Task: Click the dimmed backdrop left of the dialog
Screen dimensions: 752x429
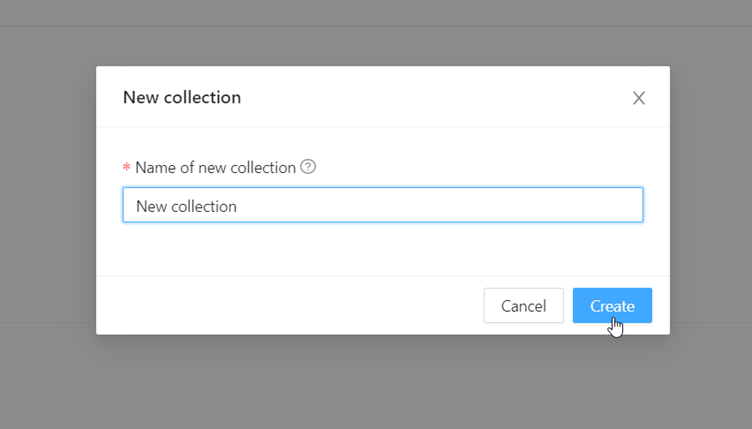Action: [47, 200]
